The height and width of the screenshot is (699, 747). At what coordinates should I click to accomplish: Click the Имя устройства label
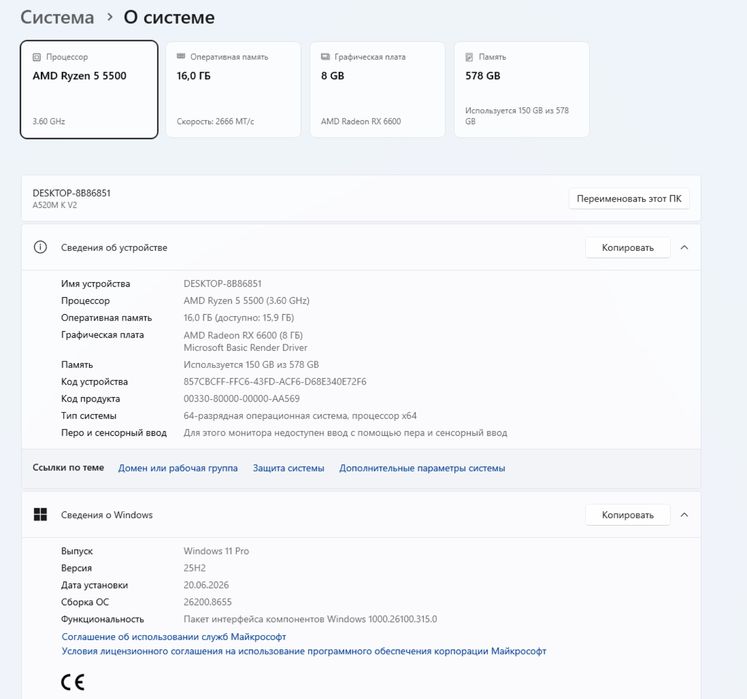click(x=95, y=284)
